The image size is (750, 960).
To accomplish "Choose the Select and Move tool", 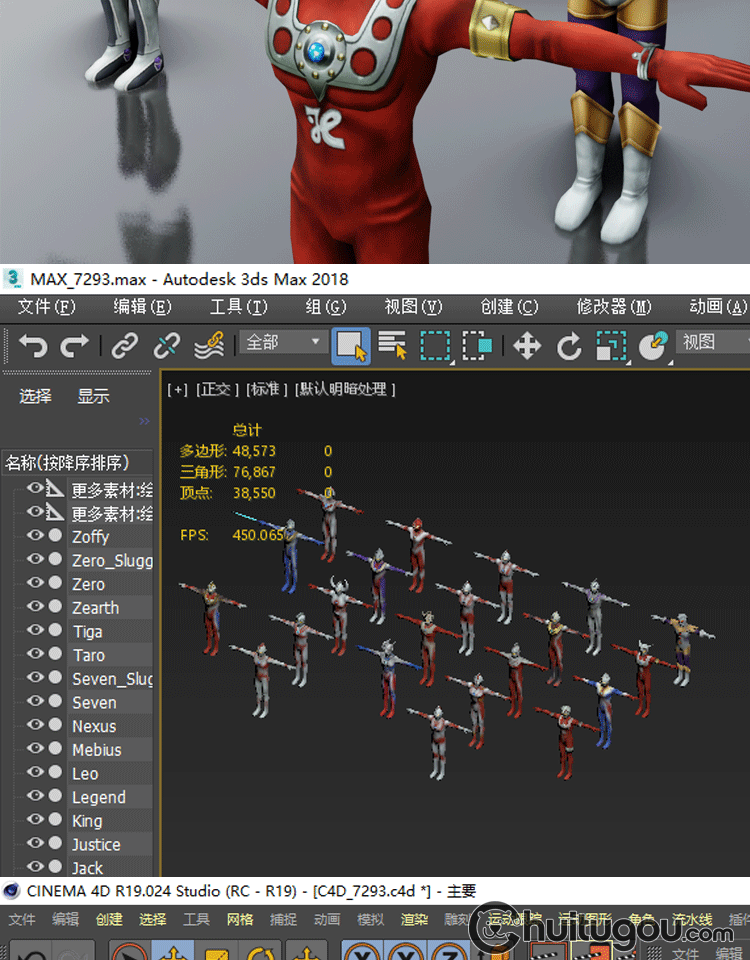I will (x=526, y=346).
